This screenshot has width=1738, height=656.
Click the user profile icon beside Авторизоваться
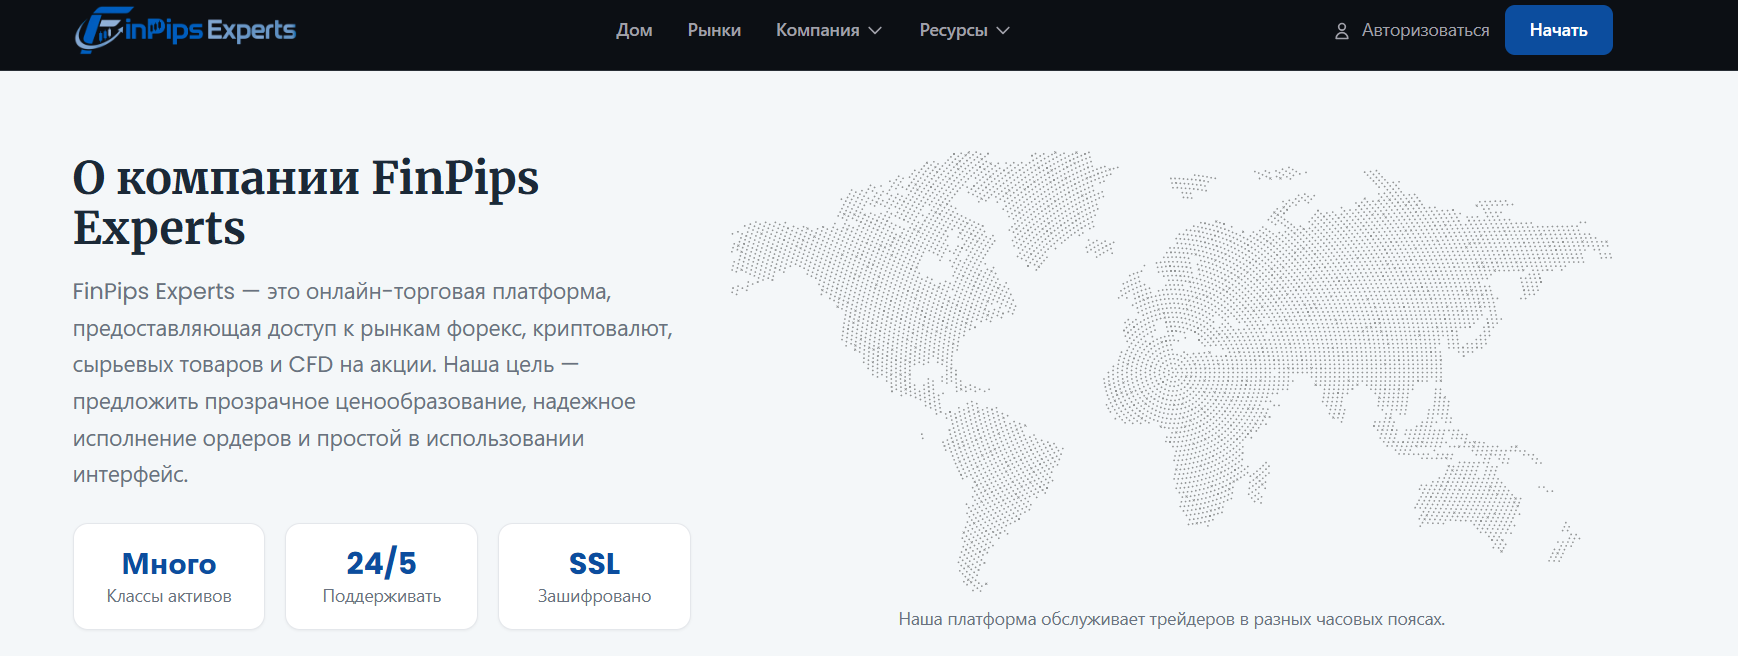(1342, 31)
